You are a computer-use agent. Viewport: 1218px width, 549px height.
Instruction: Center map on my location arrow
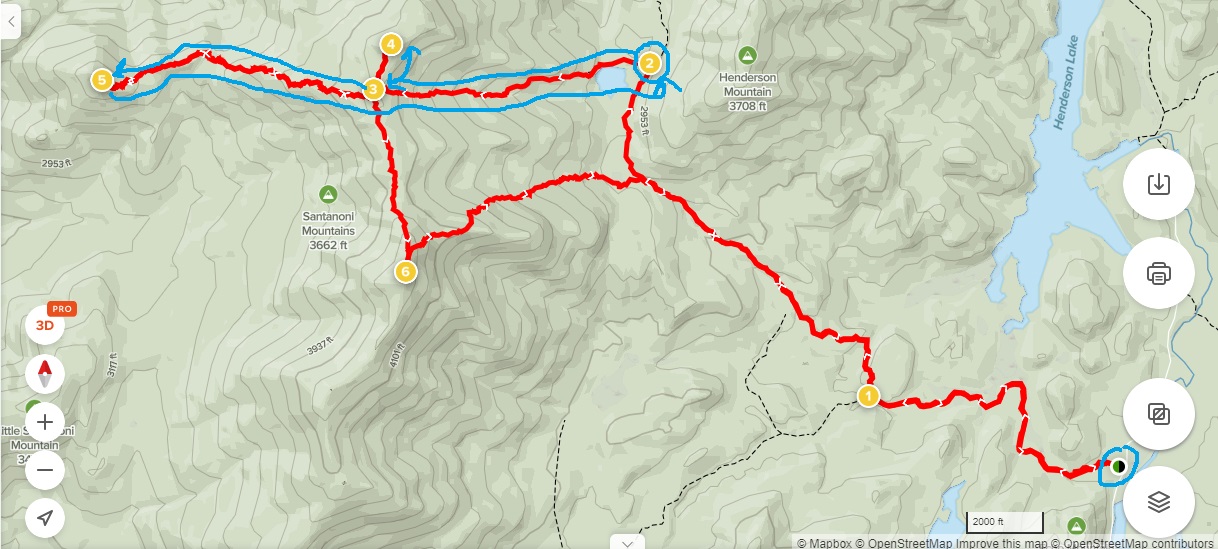point(45,517)
